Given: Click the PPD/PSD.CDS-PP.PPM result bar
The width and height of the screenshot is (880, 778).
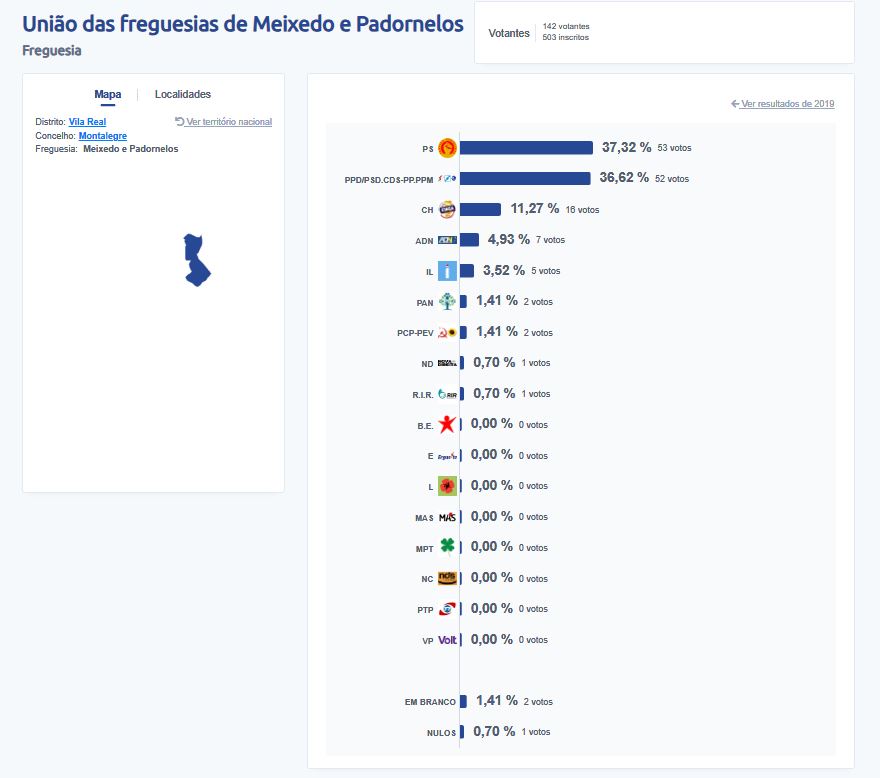Looking at the screenshot, I should pos(525,179).
